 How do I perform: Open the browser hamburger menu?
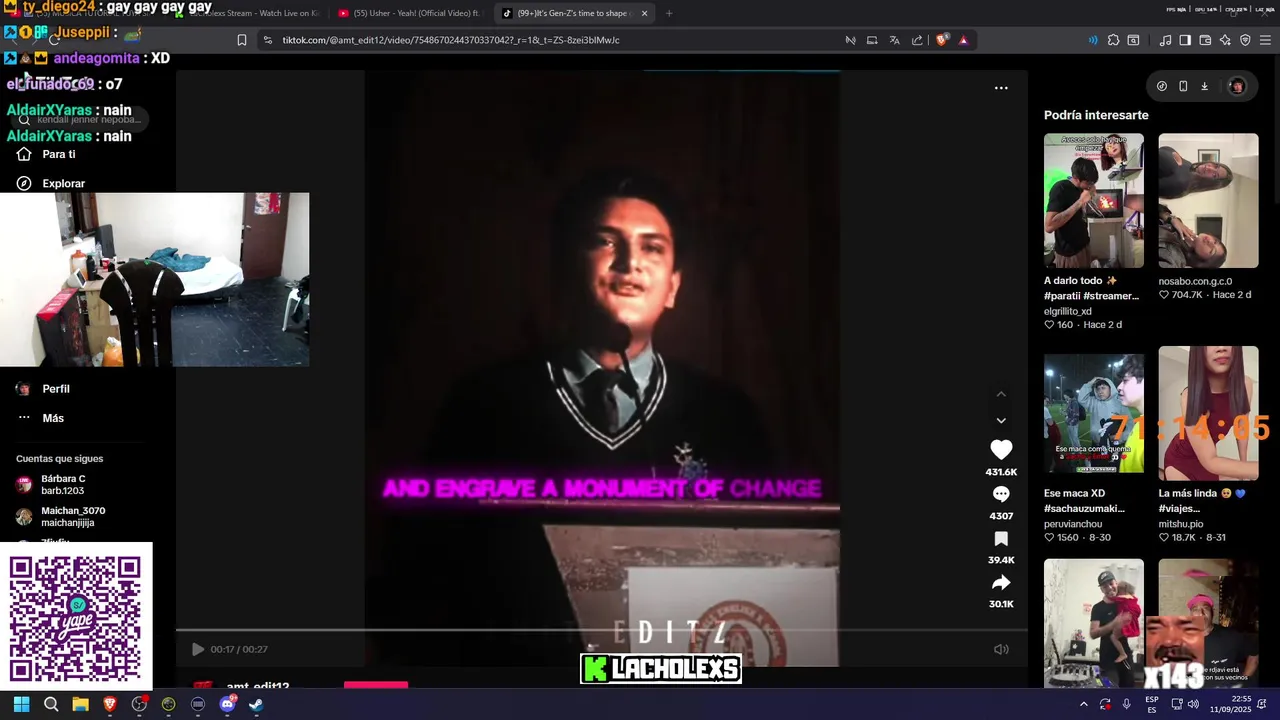[x=1265, y=40]
